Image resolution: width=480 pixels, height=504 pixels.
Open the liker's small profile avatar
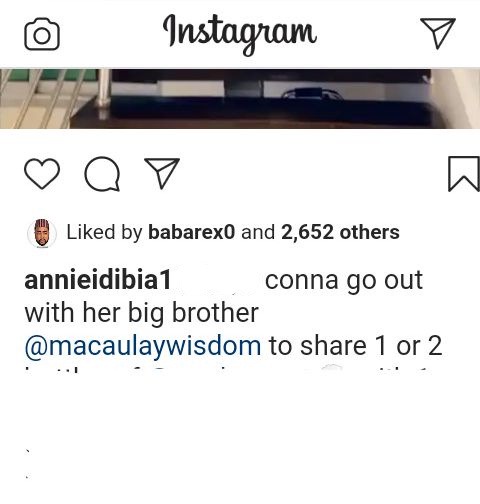(42, 233)
